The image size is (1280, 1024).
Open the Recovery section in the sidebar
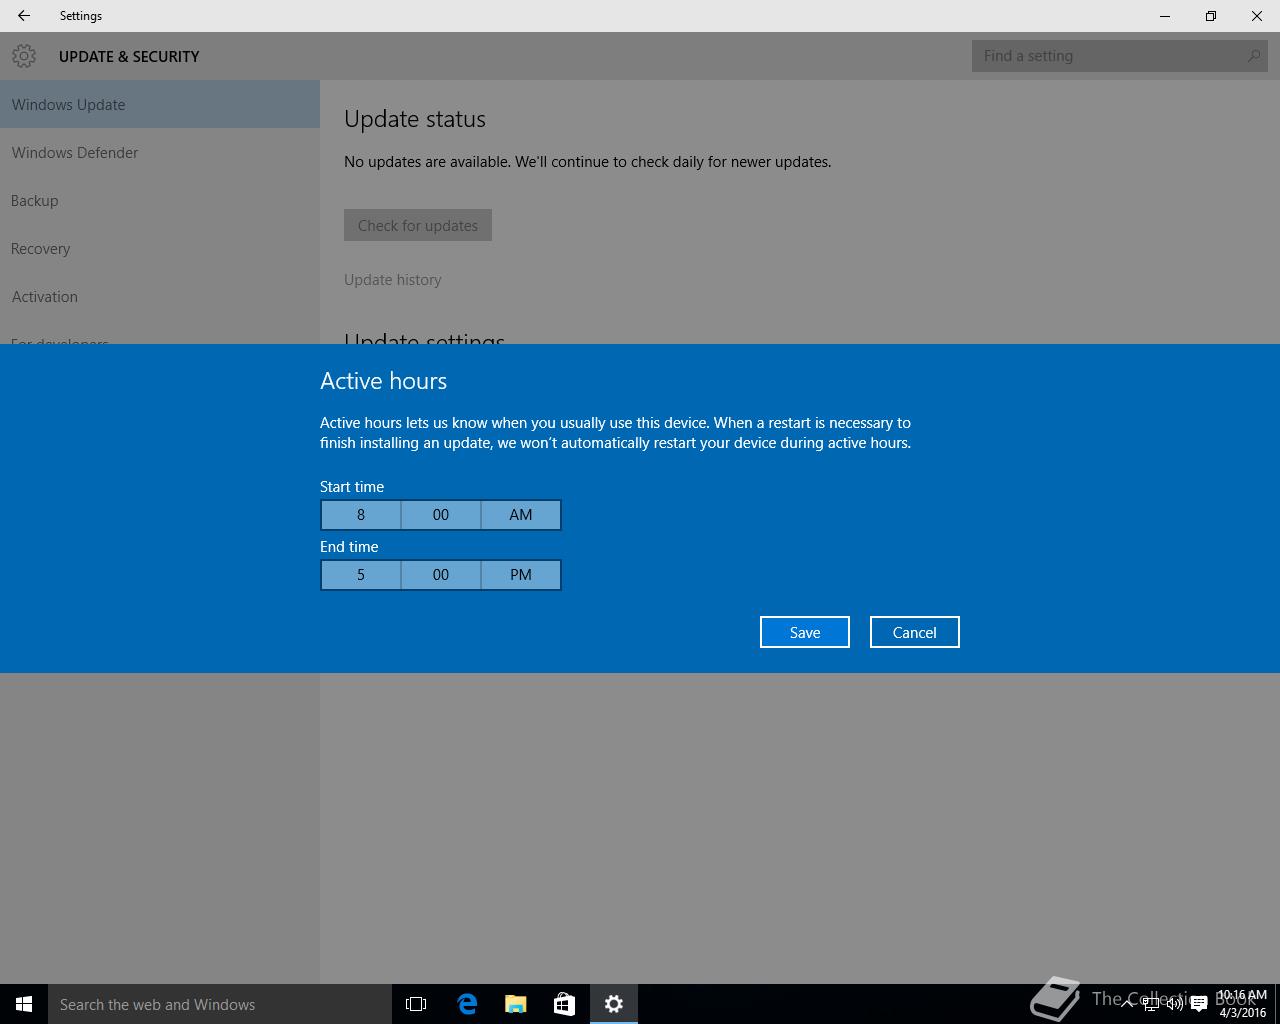[x=160, y=248]
